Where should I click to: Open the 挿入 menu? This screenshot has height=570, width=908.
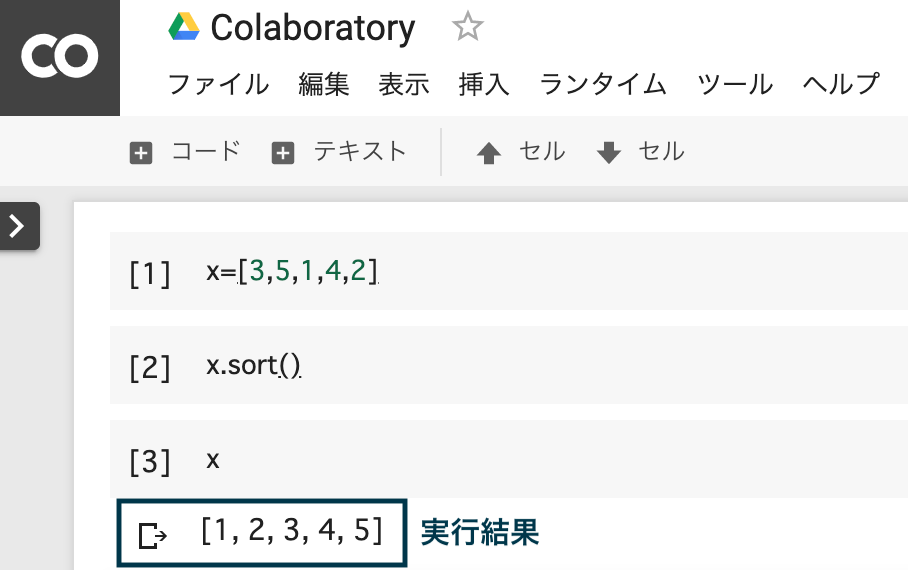484,84
